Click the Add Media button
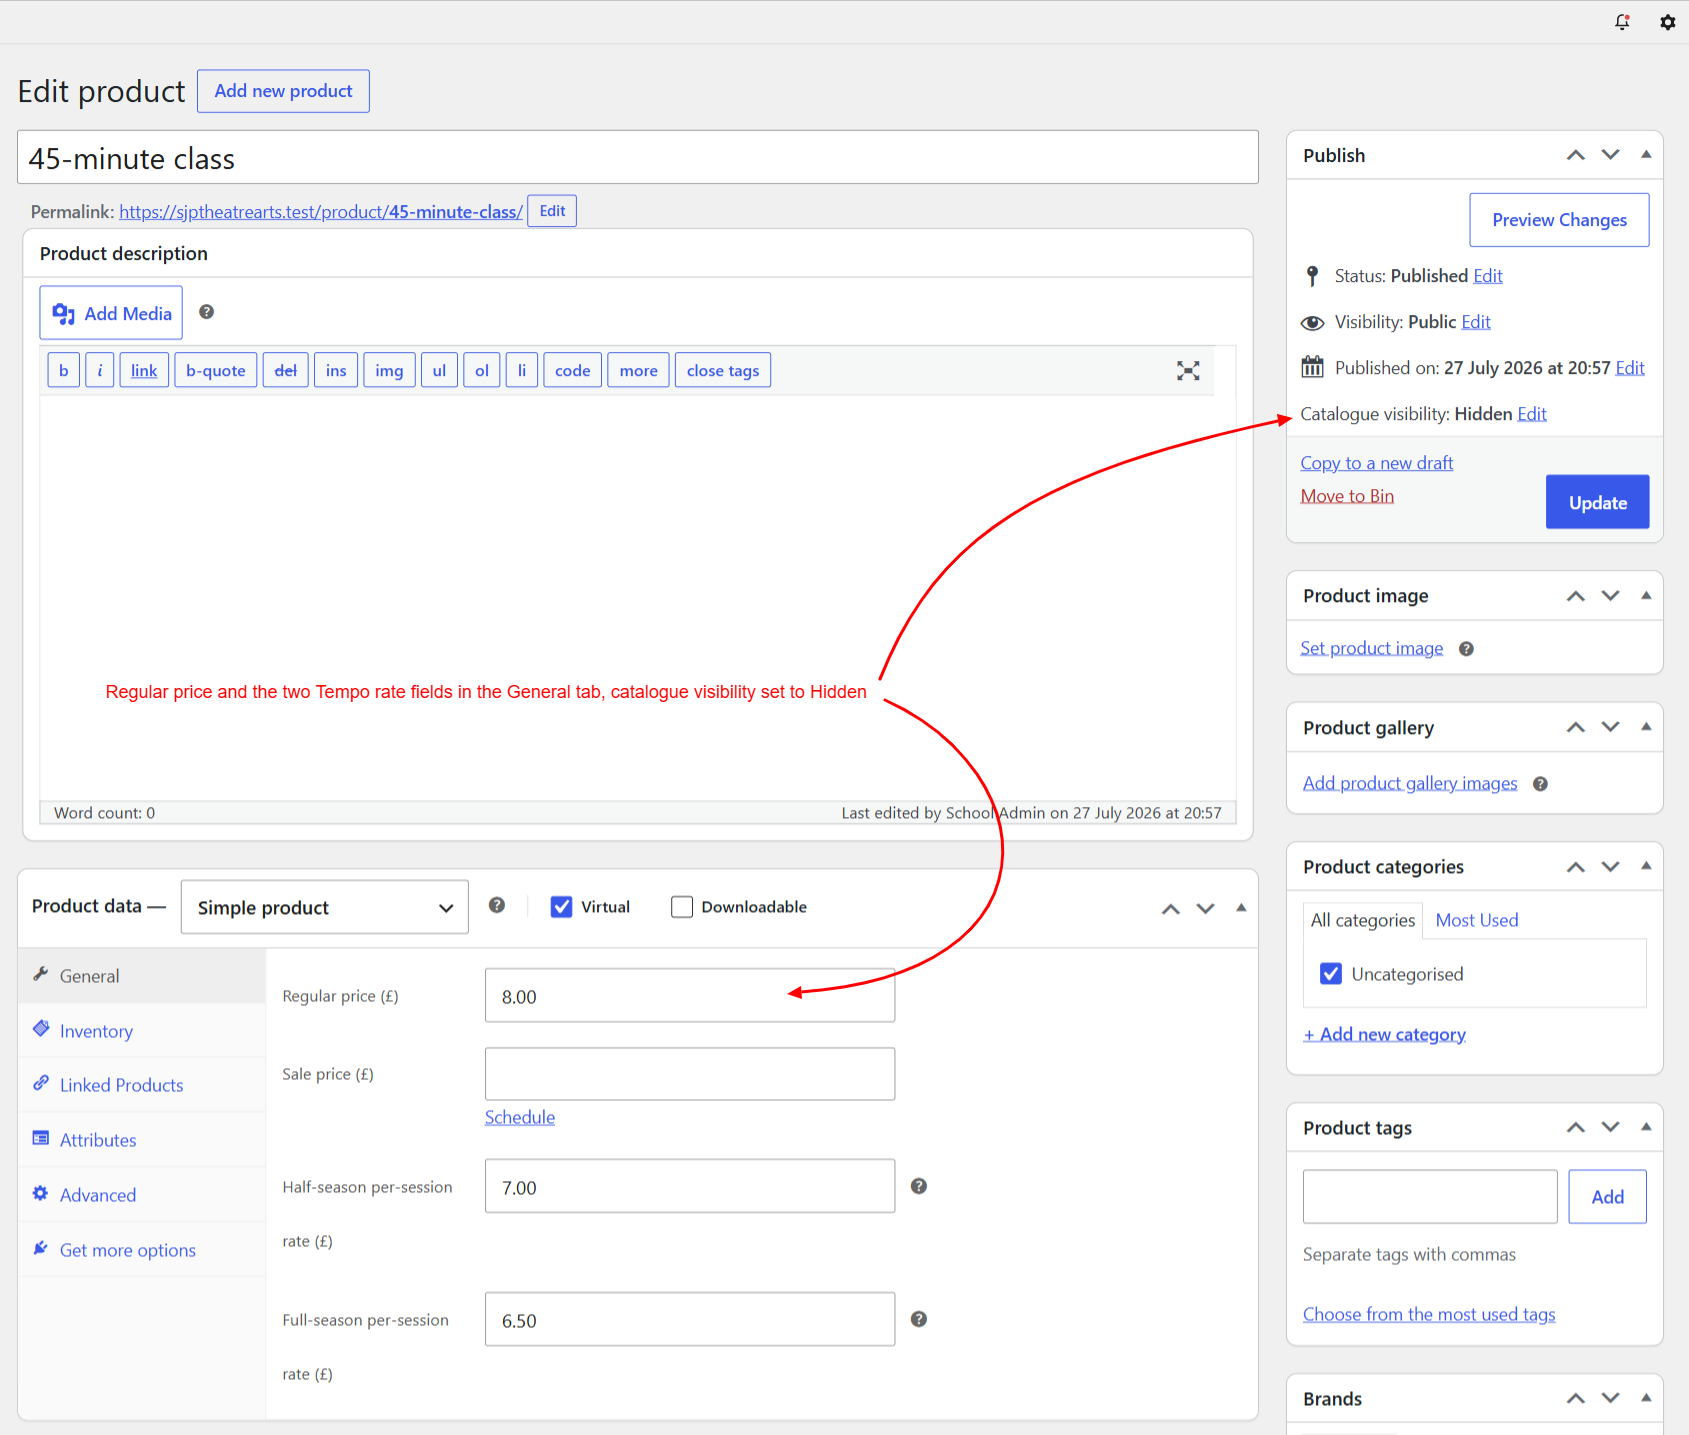The image size is (1689, 1435). pyautogui.click(x=111, y=313)
